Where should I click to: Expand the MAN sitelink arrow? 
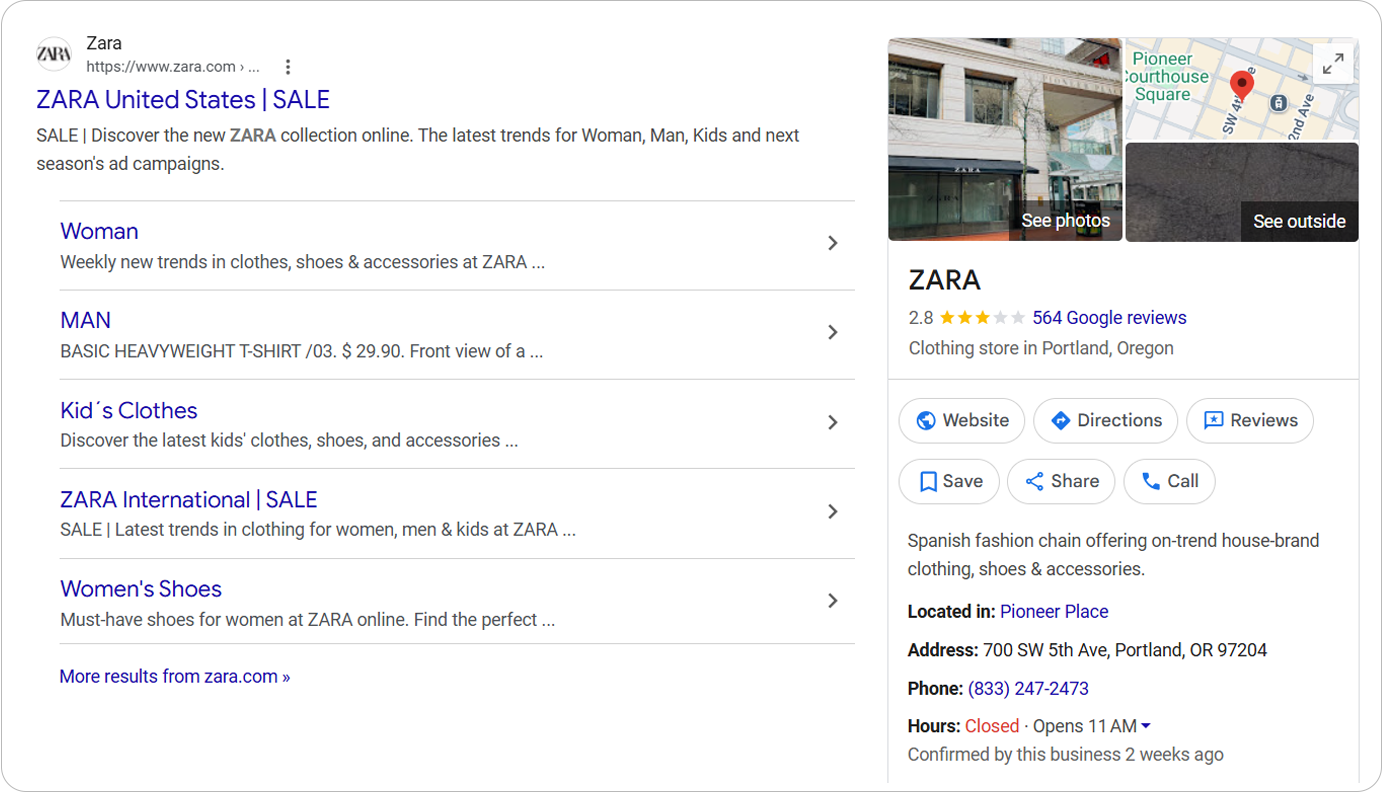(x=832, y=332)
